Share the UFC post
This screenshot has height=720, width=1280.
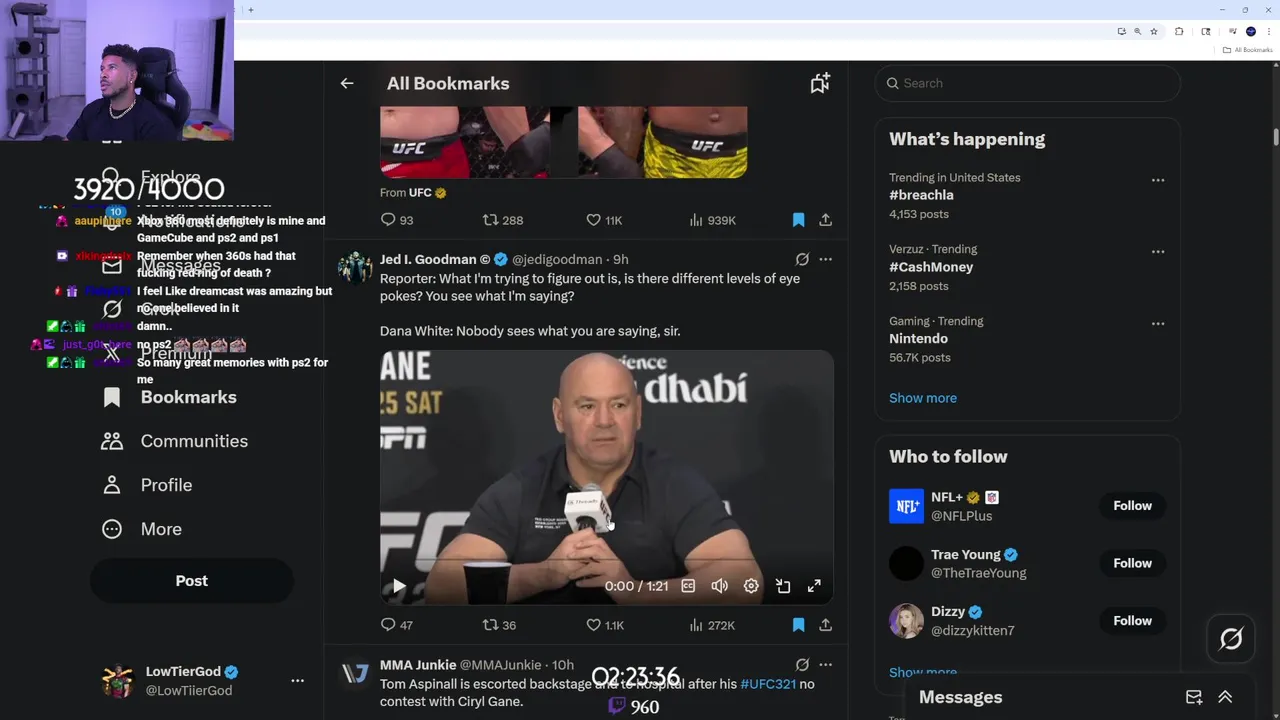pos(825,220)
